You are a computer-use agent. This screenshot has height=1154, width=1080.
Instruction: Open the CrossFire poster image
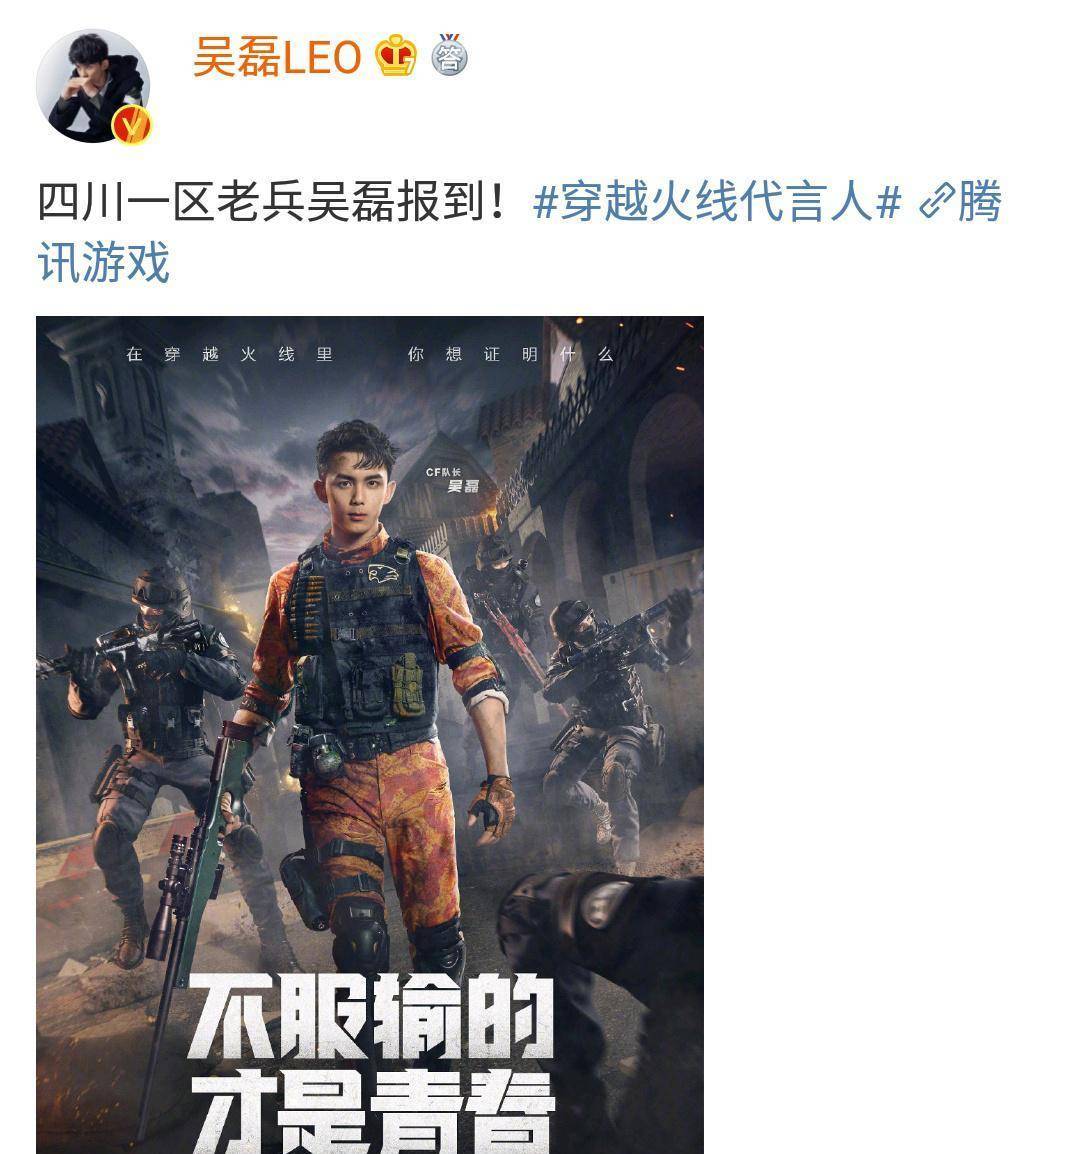(370, 734)
